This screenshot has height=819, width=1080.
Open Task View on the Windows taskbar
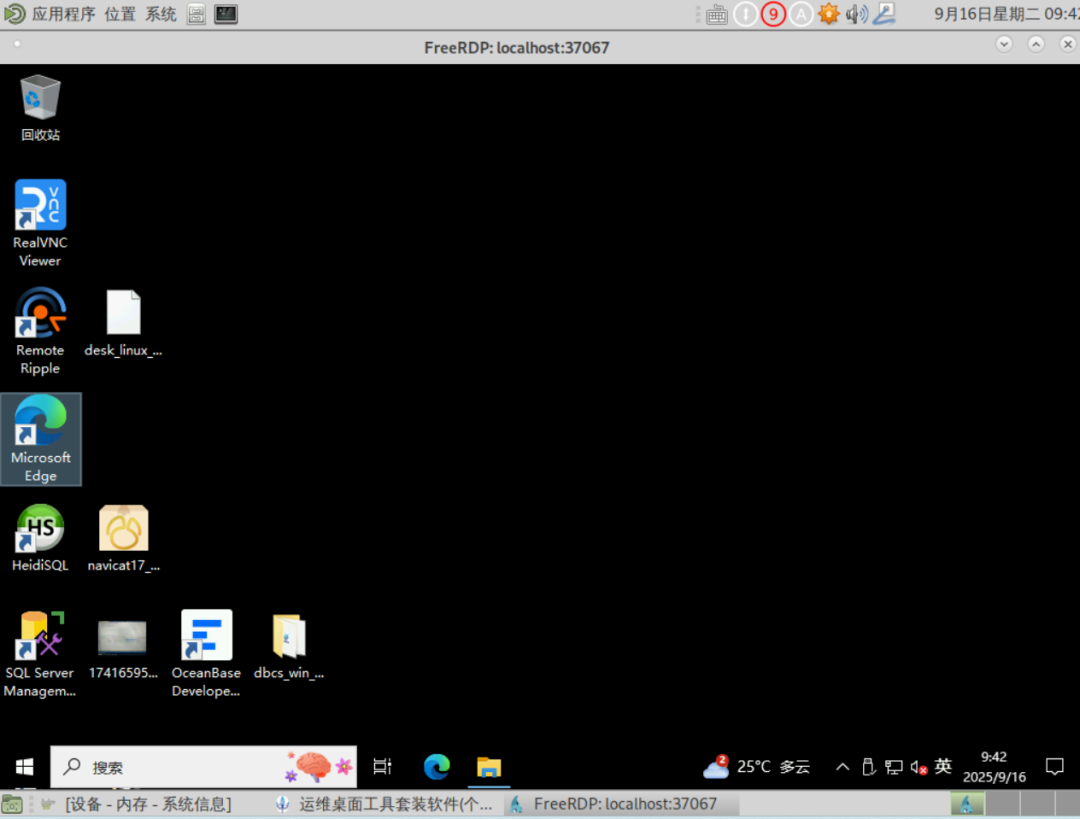click(x=382, y=767)
